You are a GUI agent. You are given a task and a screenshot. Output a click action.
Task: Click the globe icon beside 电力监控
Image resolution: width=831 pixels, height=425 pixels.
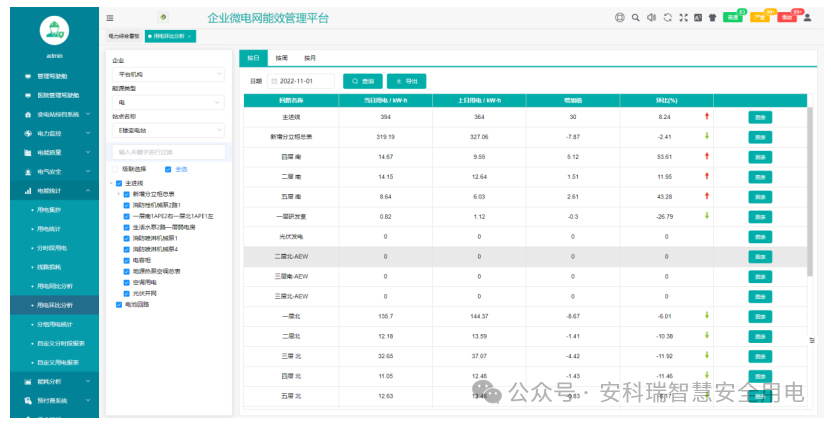tap(28, 134)
